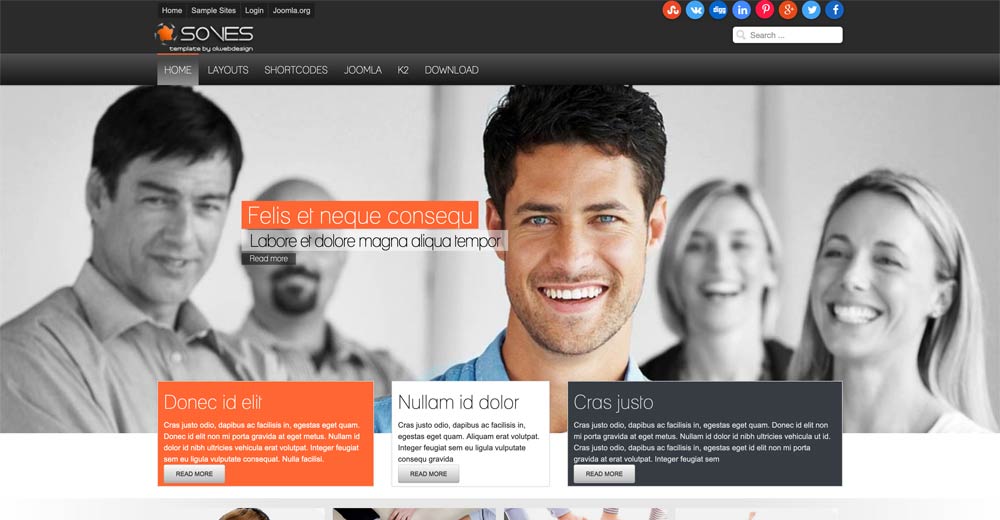Click the Donec id elit heading

point(212,402)
